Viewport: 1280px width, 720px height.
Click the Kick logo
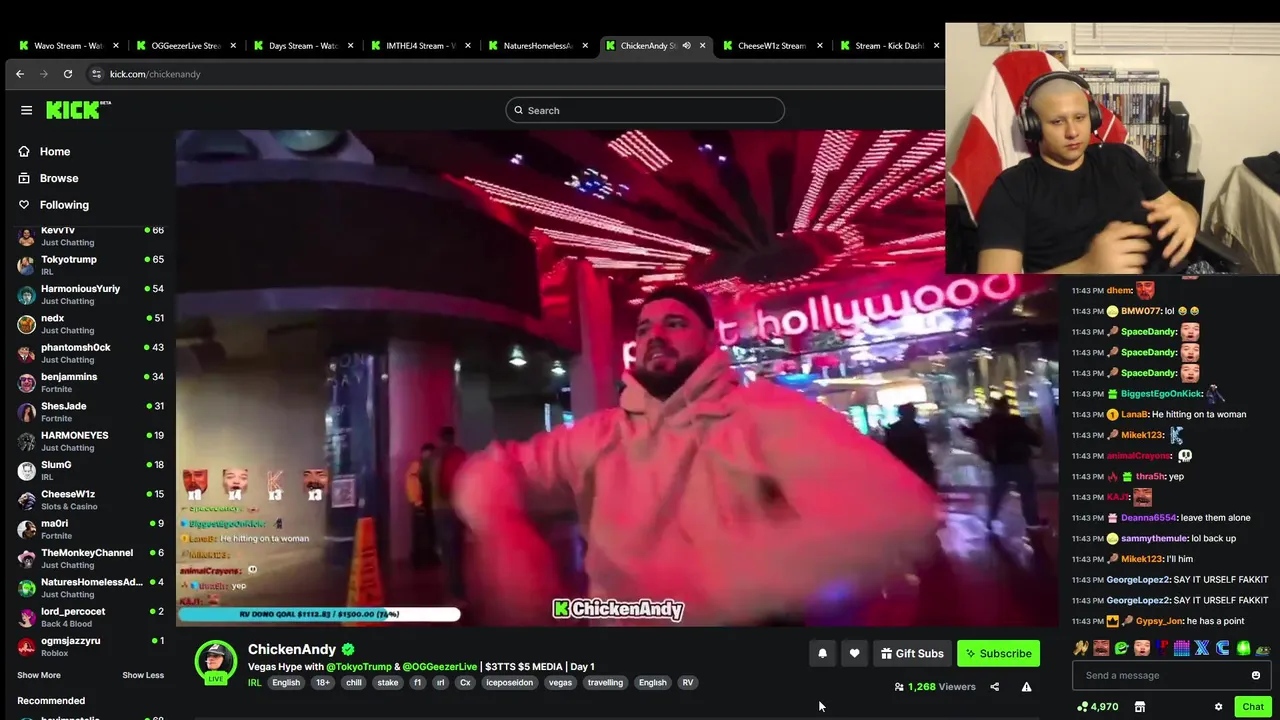[78, 110]
